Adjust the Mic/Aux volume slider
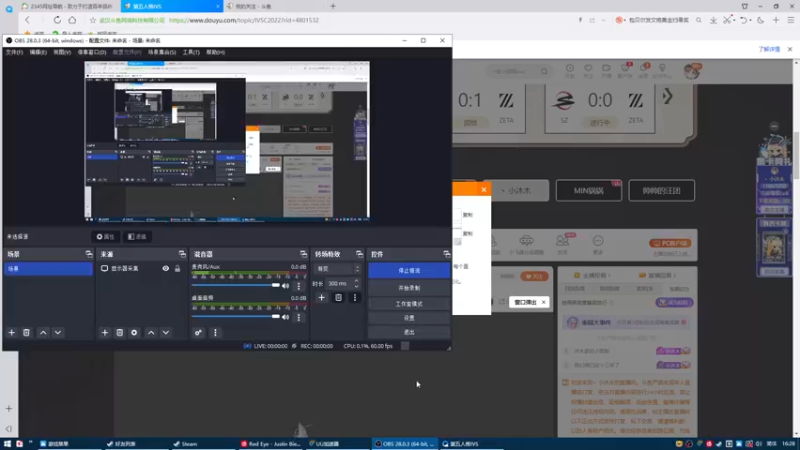This screenshot has width=800, height=450. tap(236, 286)
